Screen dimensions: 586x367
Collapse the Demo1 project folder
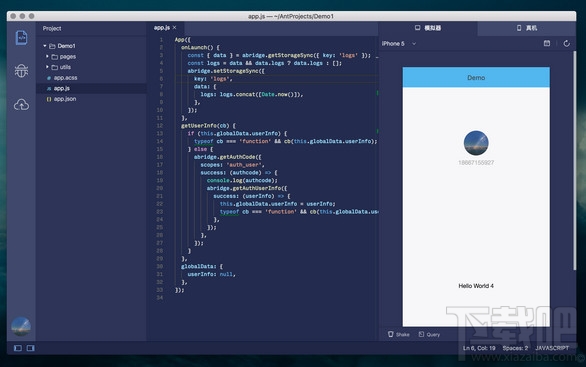point(45,46)
